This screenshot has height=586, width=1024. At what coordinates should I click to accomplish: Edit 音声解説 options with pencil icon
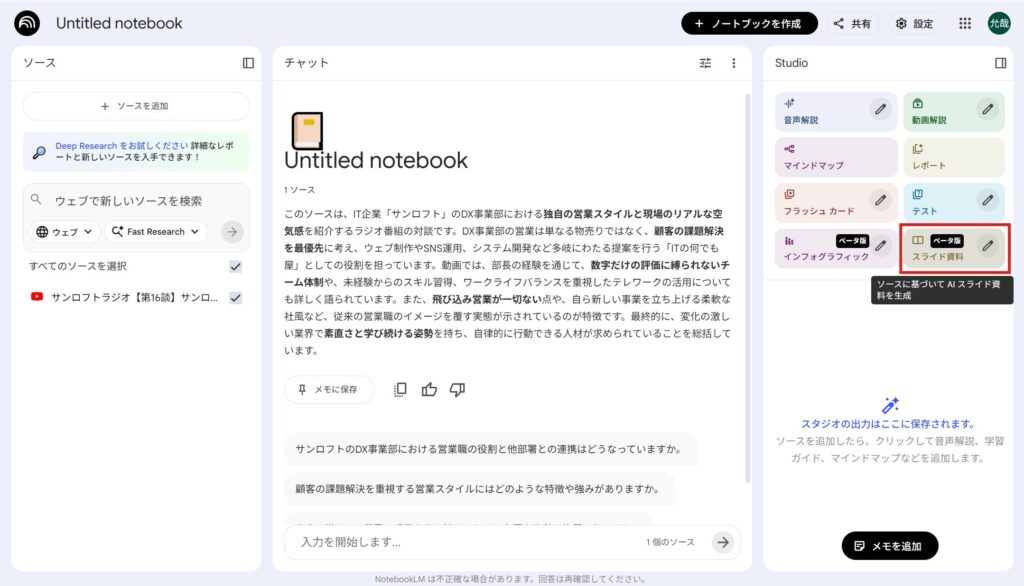point(880,109)
